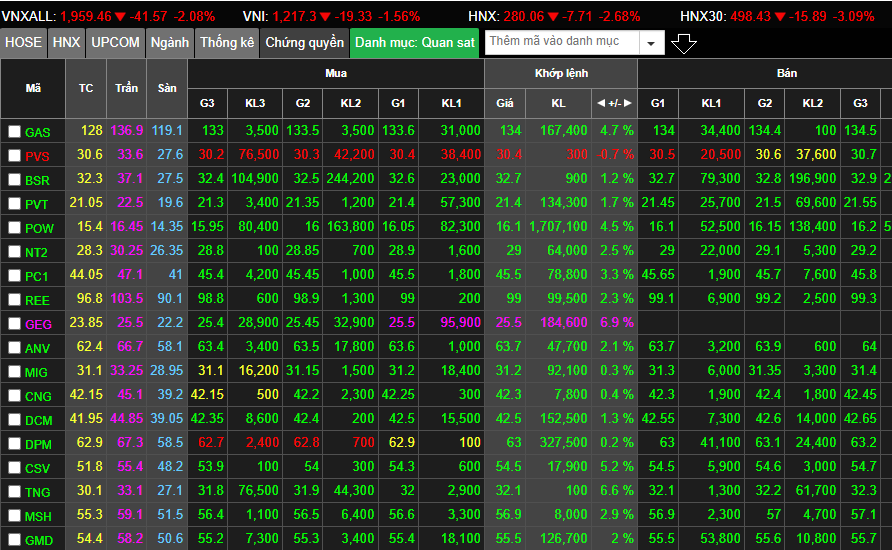The width and height of the screenshot is (892, 550).
Task: Click CSV floor price 48.2
Action: 170,466
